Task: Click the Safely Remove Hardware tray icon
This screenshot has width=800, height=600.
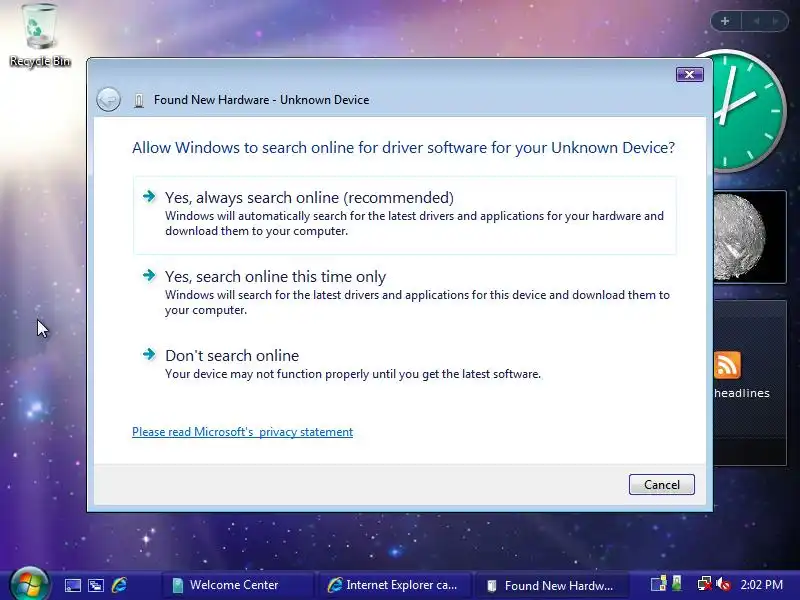Action: [x=677, y=583]
